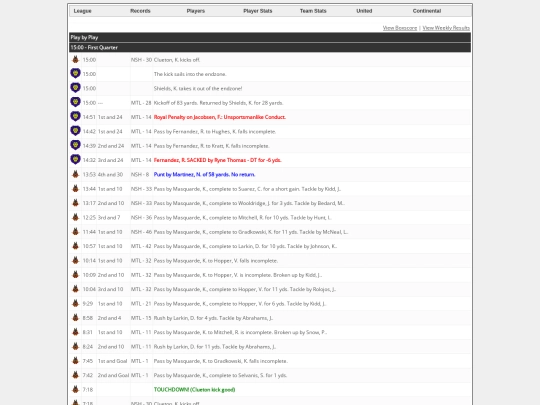Click 'complete to Wooldridge, J. for 3 yds' text
The image size is (540, 405).
249,203
